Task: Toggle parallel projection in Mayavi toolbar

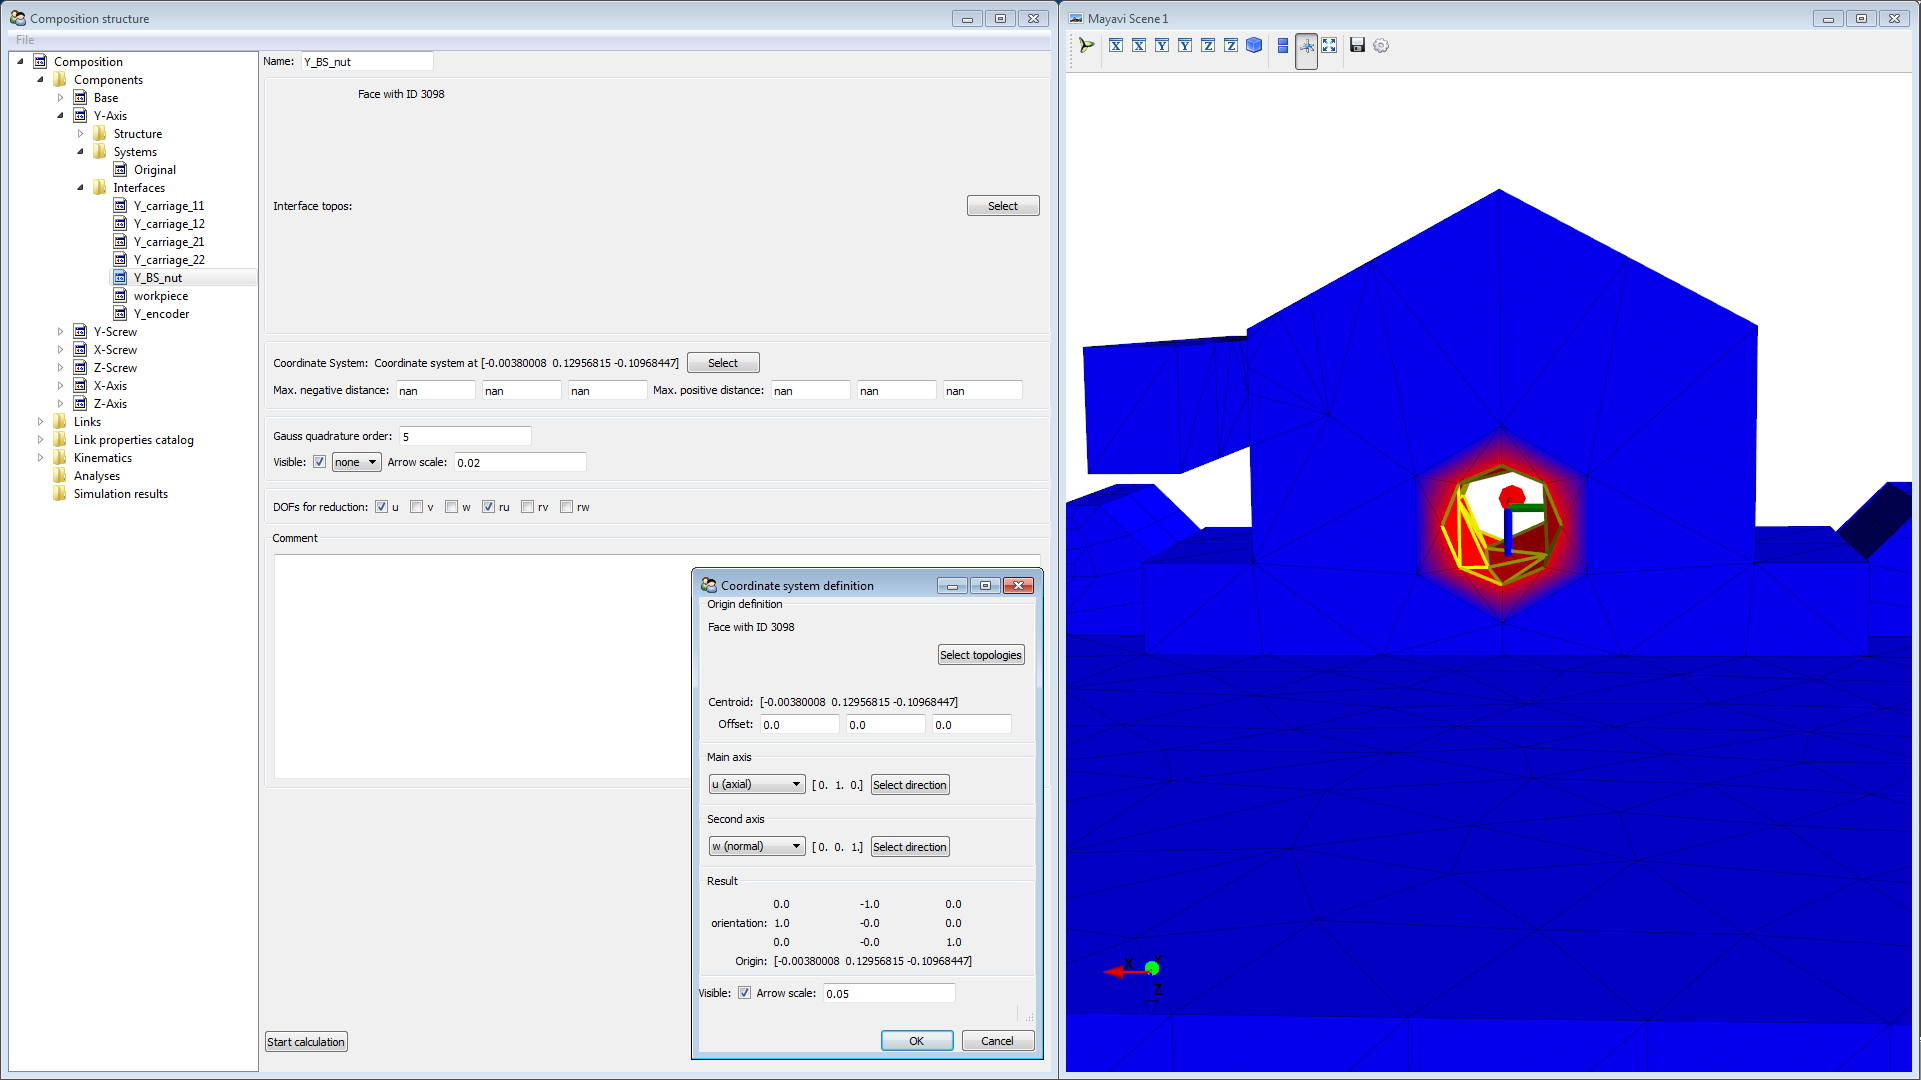Action: click(1283, 45)
